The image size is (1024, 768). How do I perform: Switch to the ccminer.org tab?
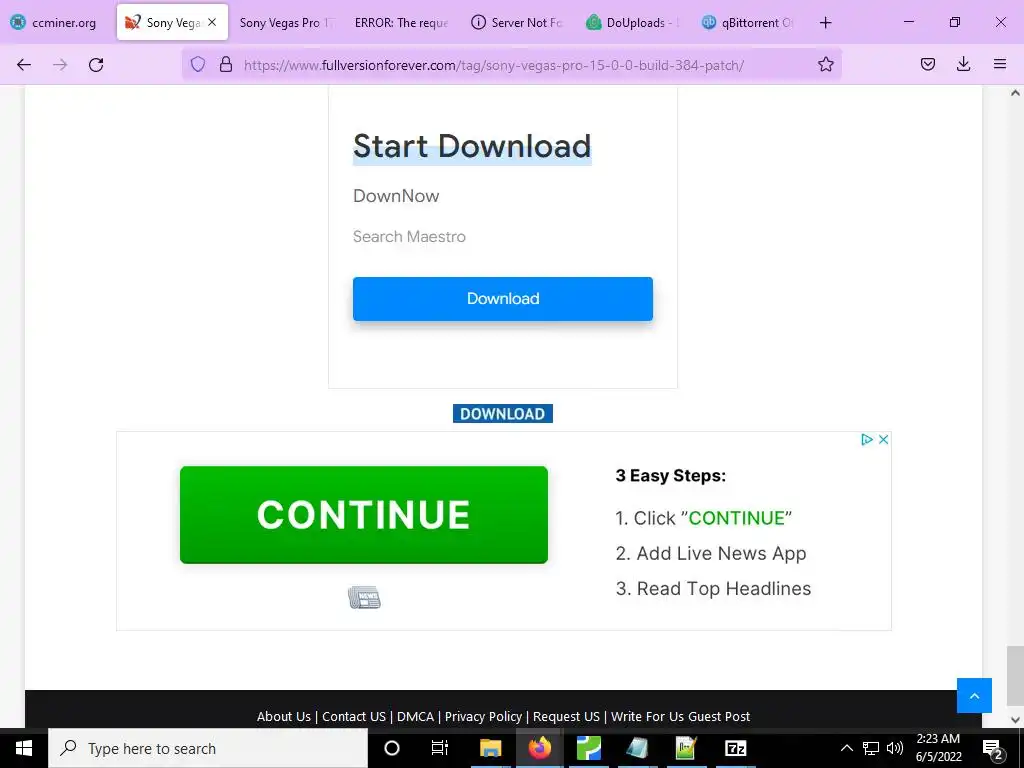click(55, 23)
